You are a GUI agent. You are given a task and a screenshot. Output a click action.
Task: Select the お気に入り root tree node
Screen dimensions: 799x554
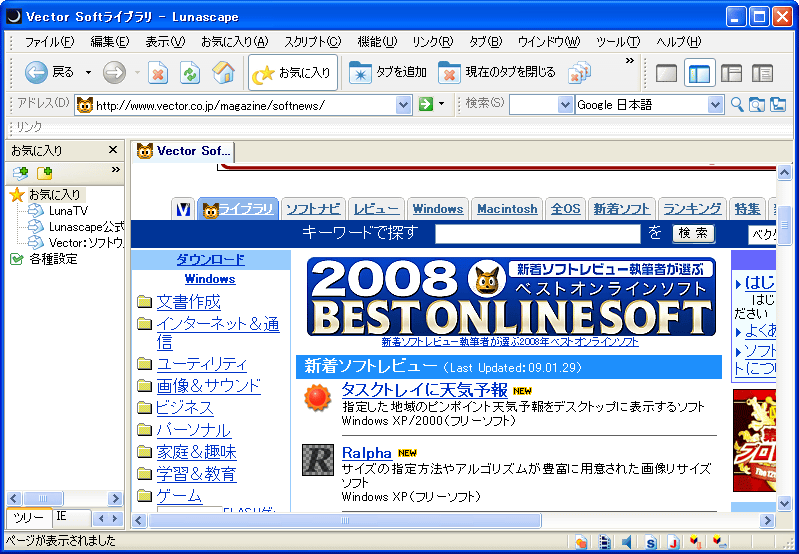pyautogui.click(x=55, y=194)
